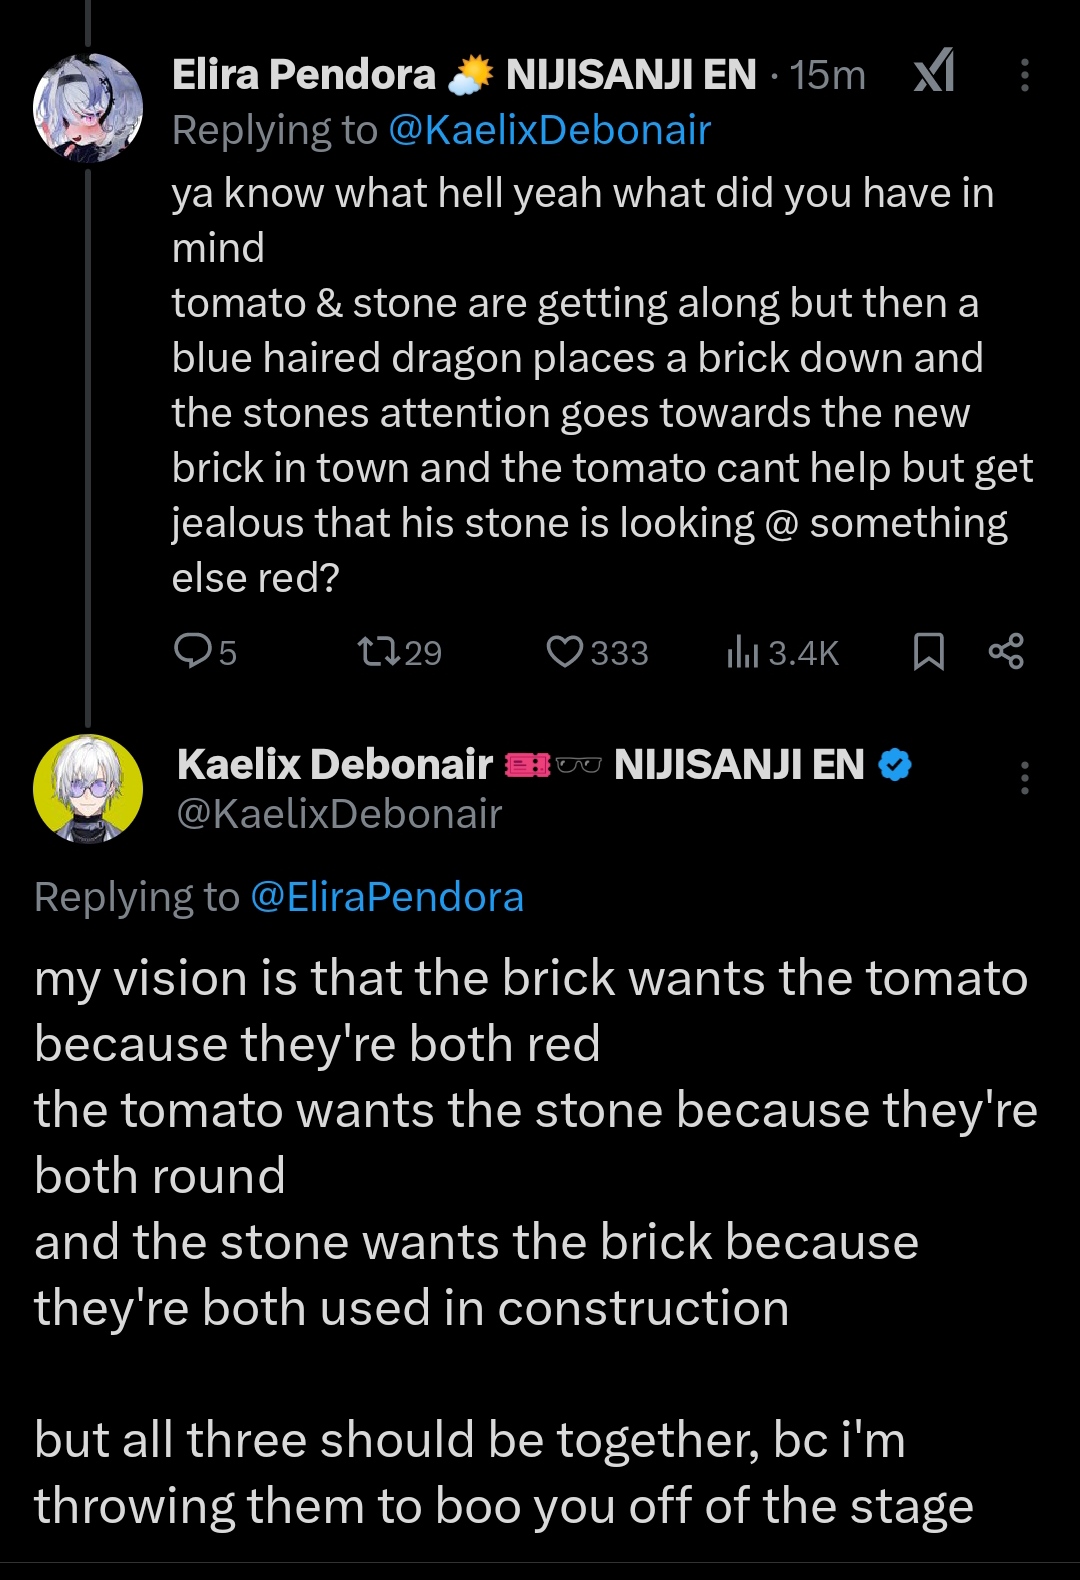Follow the blue @KaelixDebonair mention link
This screenshot has width=1080, height=1580.
pyautogui.click(x=549, y=130)
